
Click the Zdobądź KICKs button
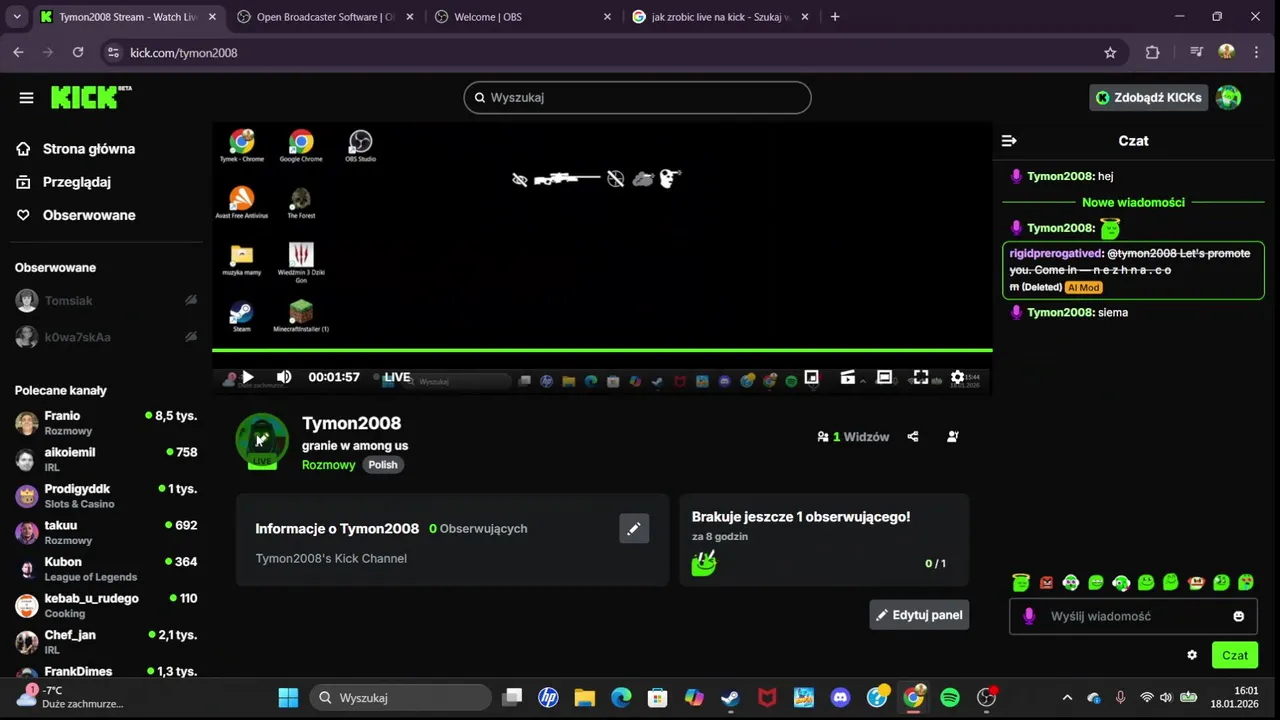[1149, 97]
